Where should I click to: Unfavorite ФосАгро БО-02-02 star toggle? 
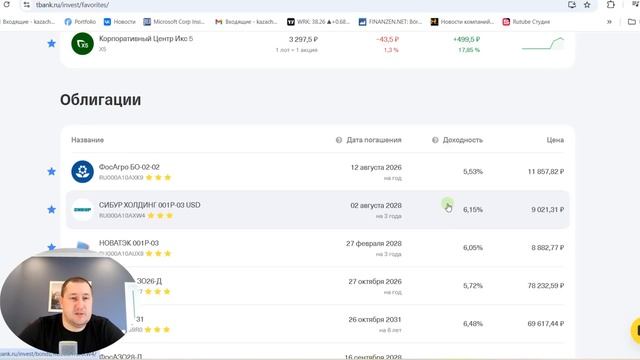(x=51, y=171)
